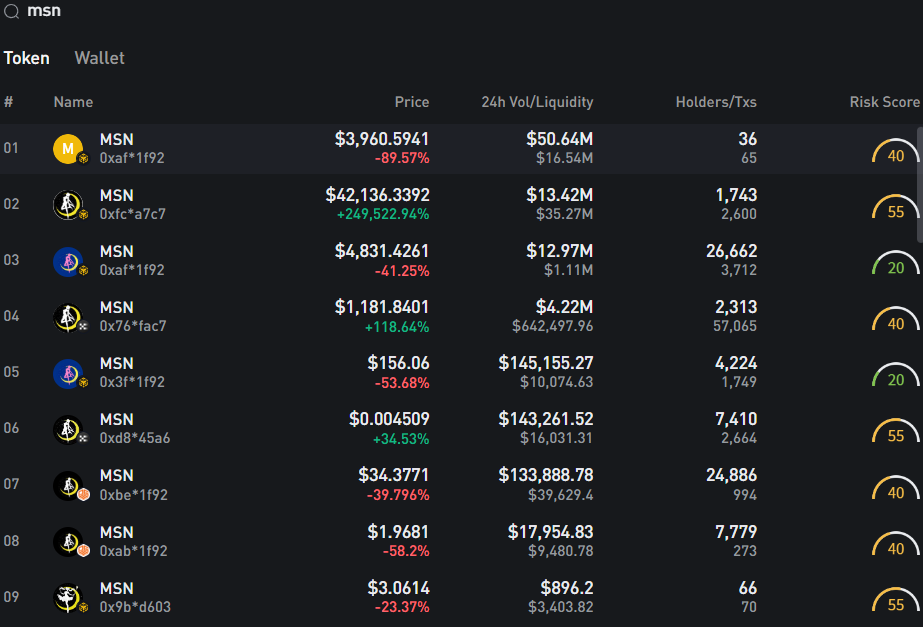The image size is (923, 627).
Task: Open token logo beside 0xbe*1f92
Action: click(x=67, y=486)
